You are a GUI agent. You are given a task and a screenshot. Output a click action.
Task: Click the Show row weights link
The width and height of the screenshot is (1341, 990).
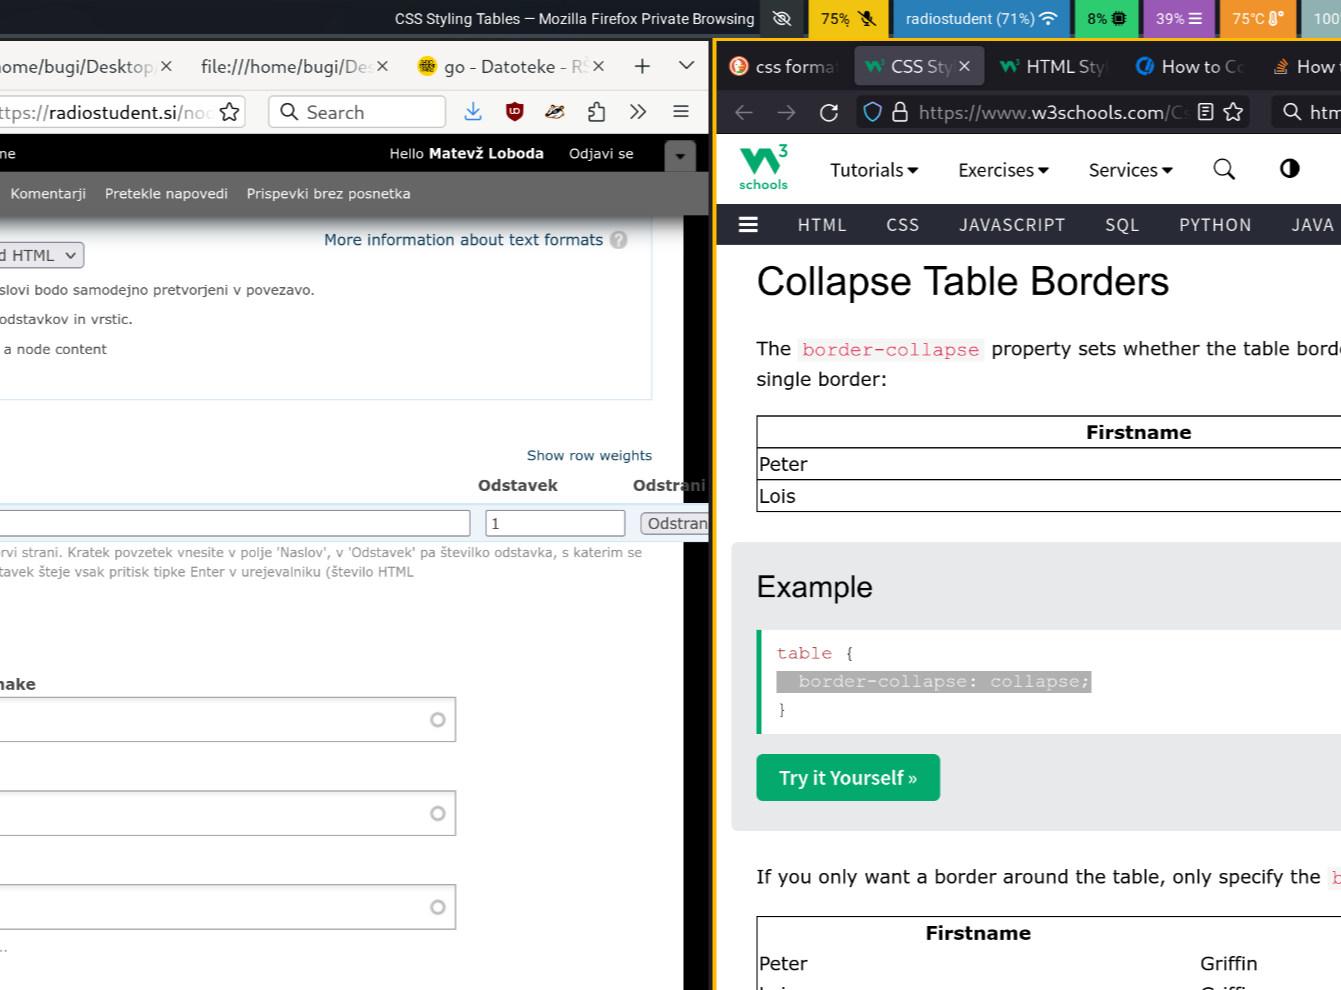[x=589, y=456]
